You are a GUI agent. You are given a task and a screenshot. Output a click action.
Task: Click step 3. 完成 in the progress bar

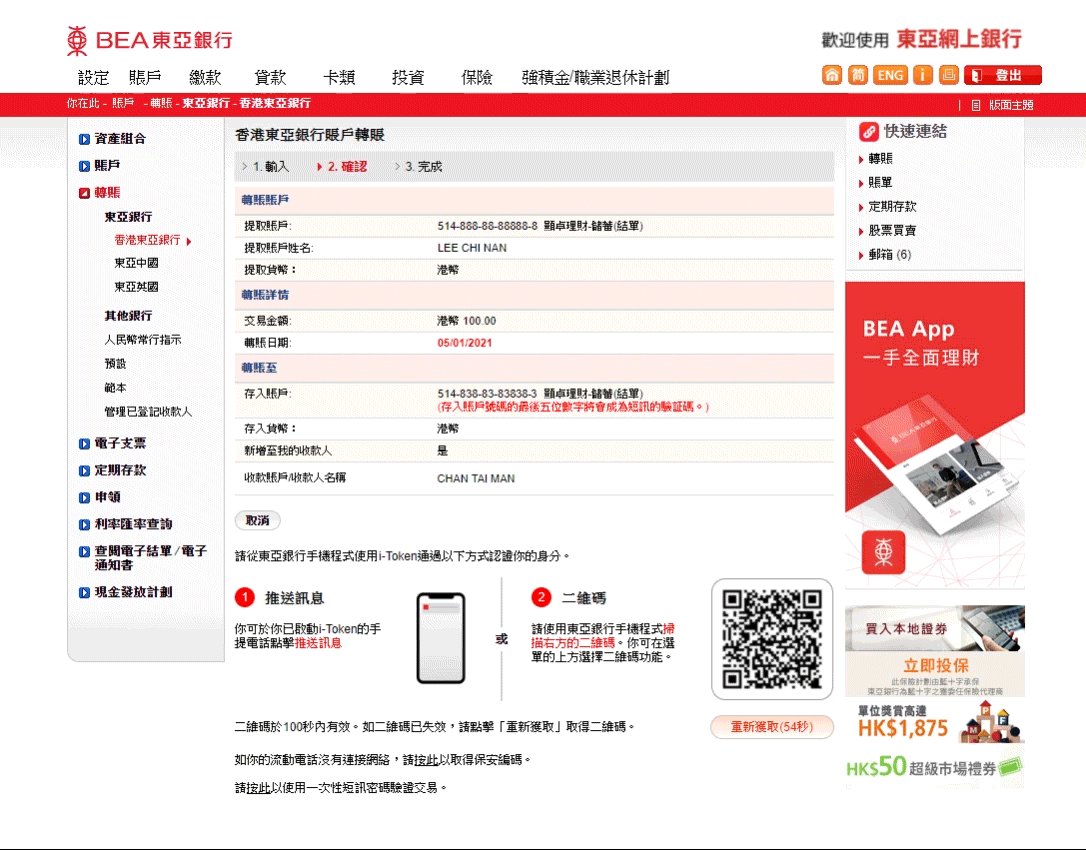[x=423, y=167]
